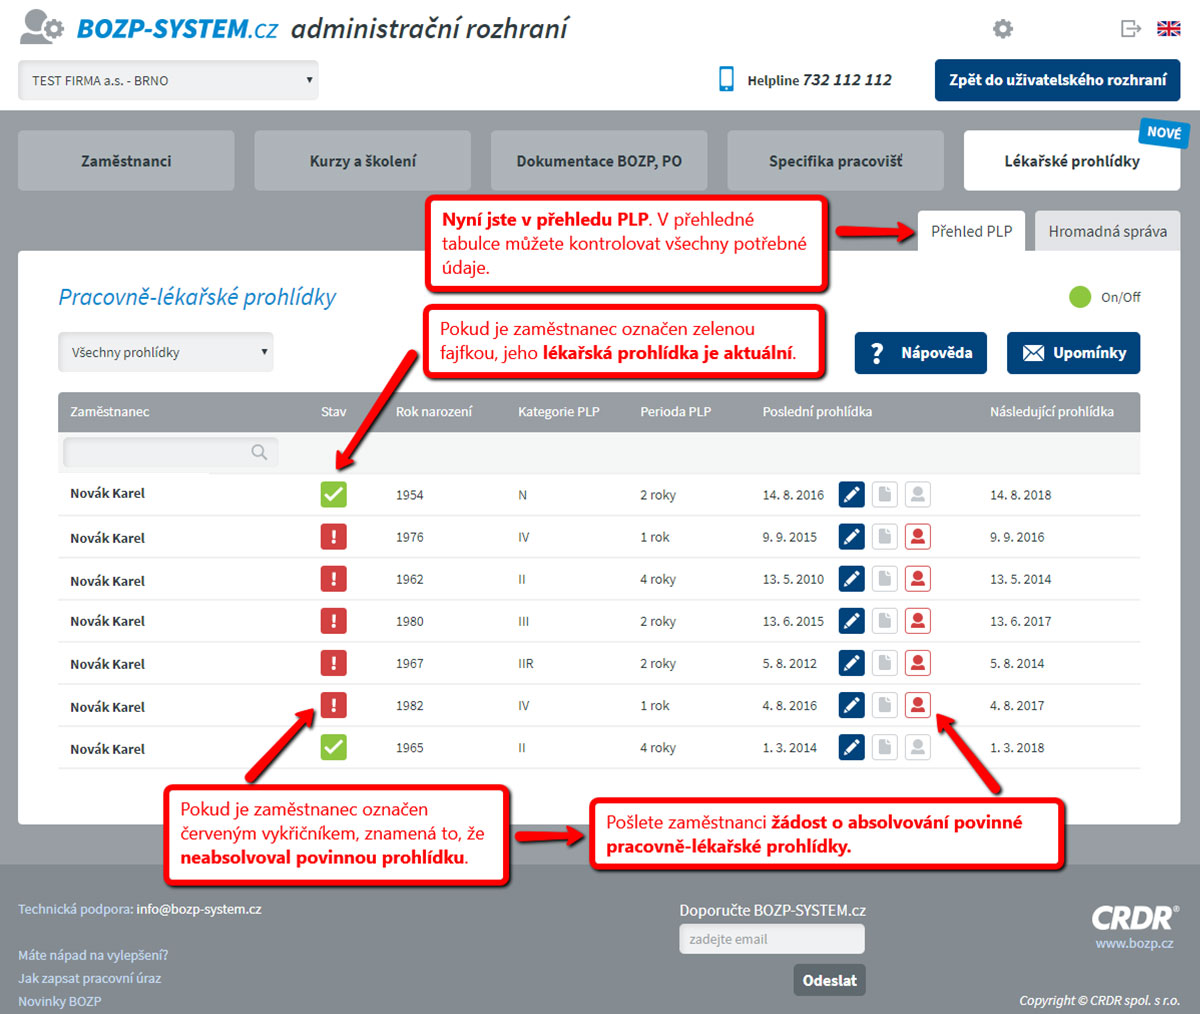Open the Lékařské prohlídky tab

(x=1072, y=160)
